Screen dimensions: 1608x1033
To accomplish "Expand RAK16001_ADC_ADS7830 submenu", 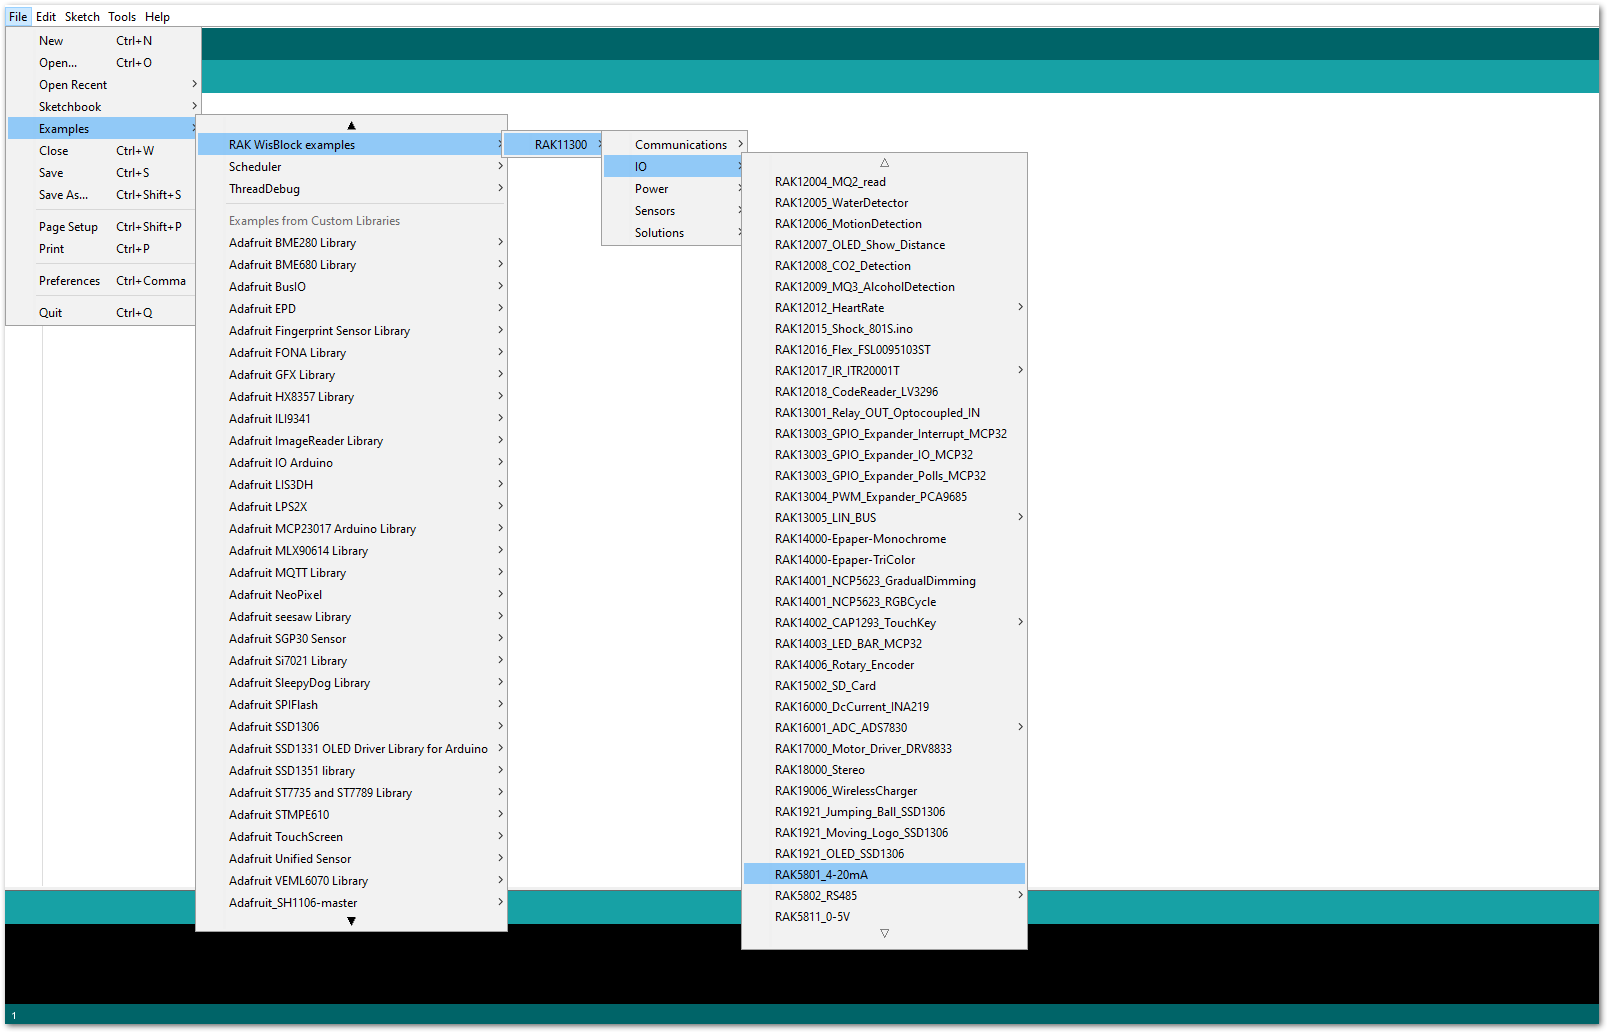I will [885, 728].
